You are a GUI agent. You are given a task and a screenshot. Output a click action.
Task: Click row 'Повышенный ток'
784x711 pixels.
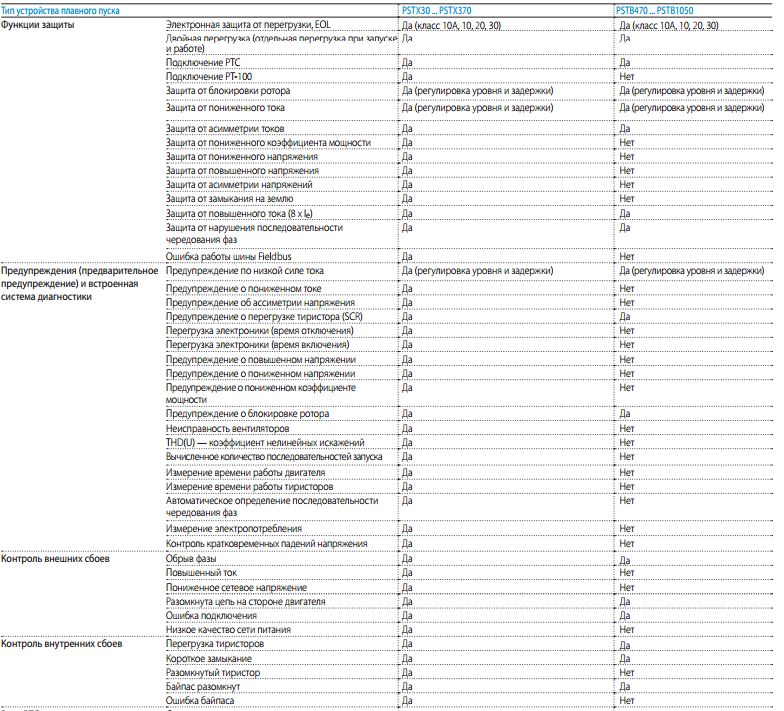pos(202,572)
